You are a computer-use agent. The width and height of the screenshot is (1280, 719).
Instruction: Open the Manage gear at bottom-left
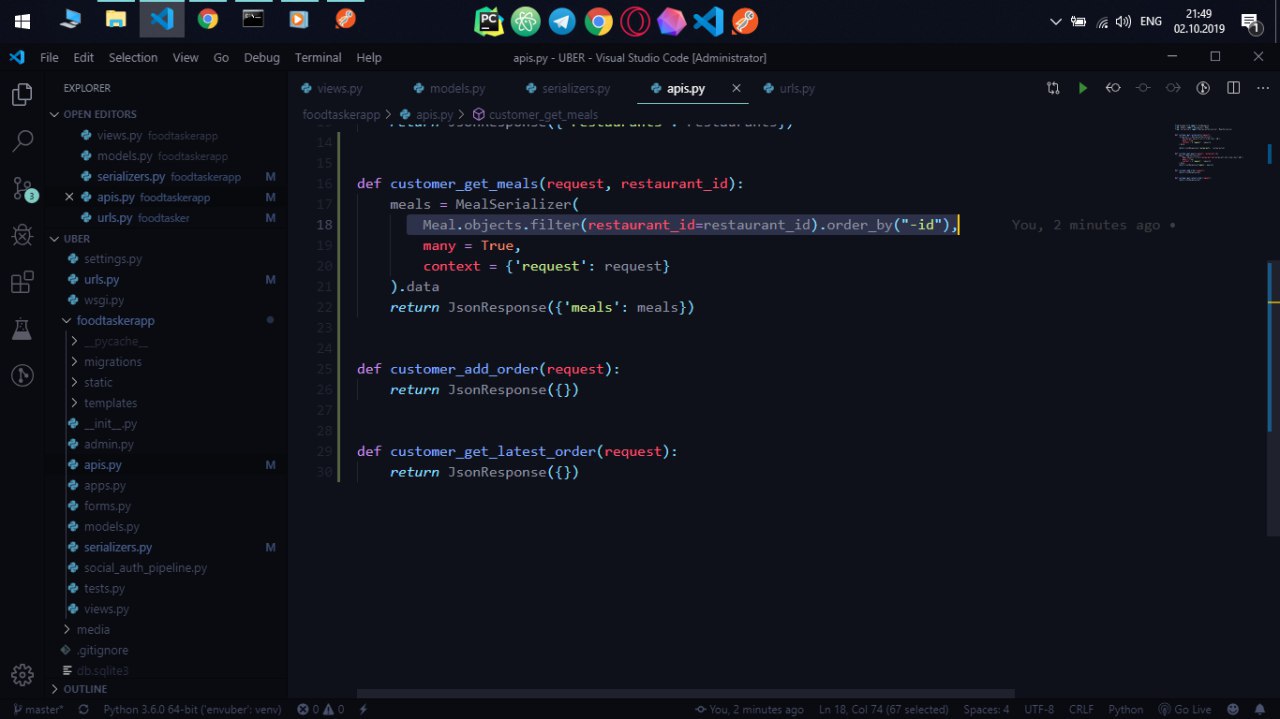tap(21, 674)
